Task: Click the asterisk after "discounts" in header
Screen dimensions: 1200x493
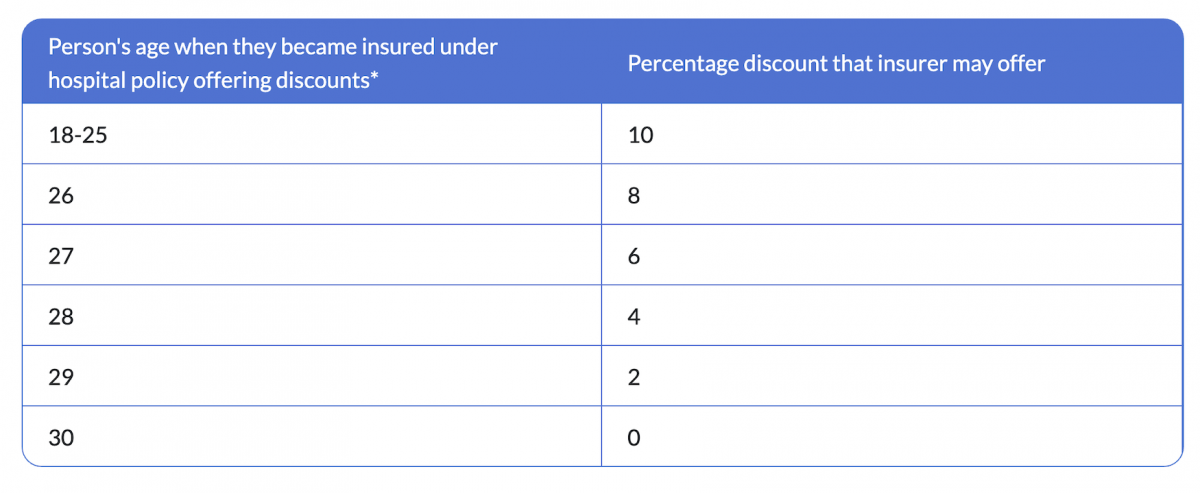Action: pos(374,78)
